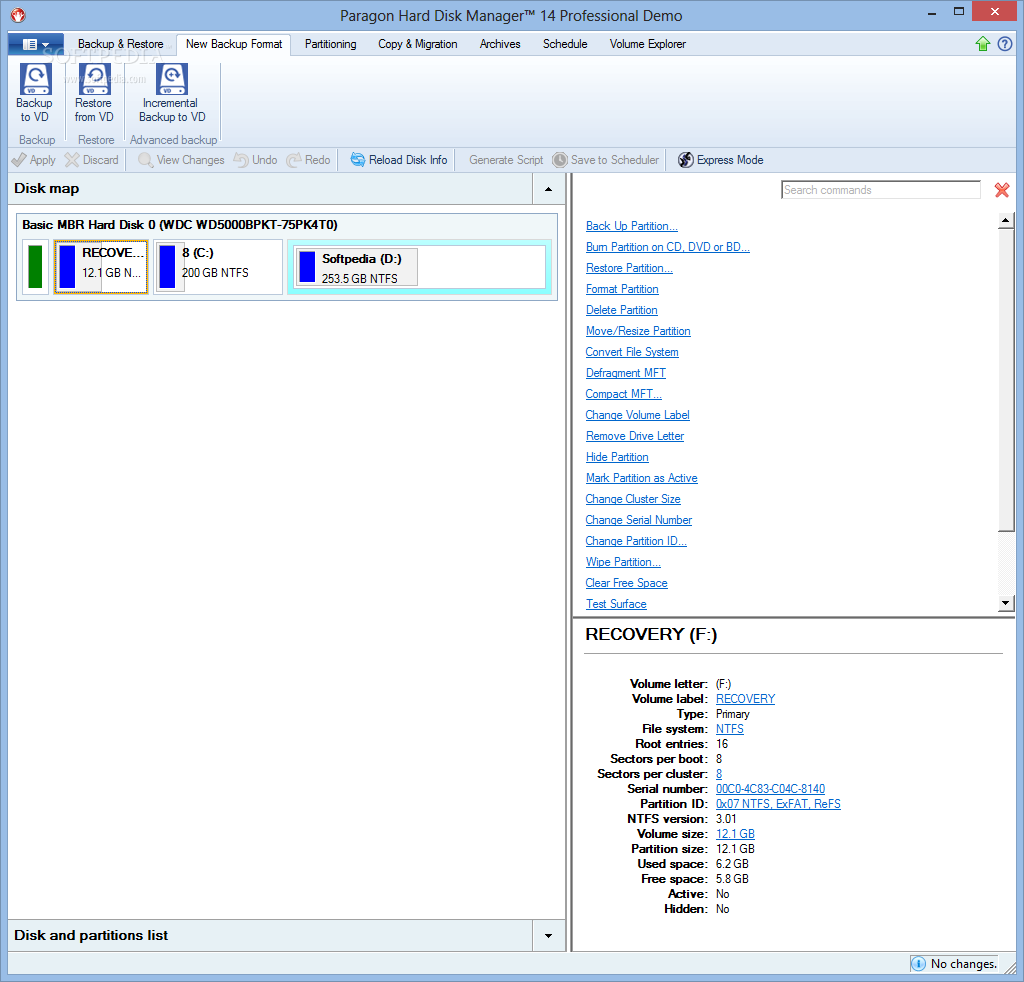The width and height of the screenshot is (1024, 982).
Task: Click the Compact MFT link
Action: click(x=623, y=394)
